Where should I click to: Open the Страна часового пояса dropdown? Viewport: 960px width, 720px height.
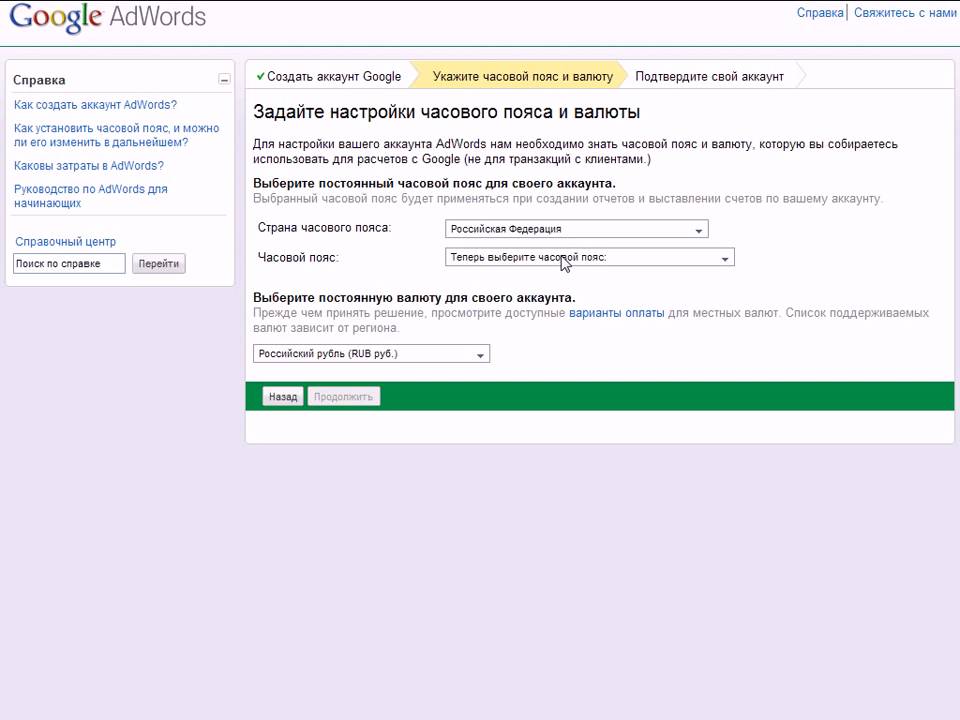[576, 229]
